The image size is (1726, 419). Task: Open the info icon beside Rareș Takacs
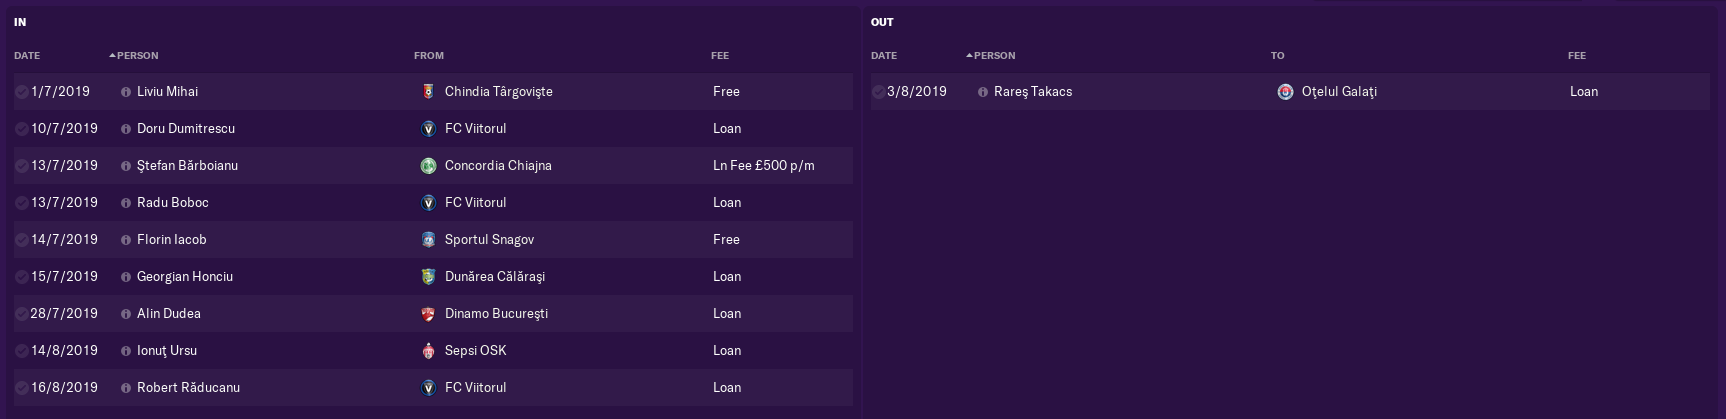[x=983, y=91]
